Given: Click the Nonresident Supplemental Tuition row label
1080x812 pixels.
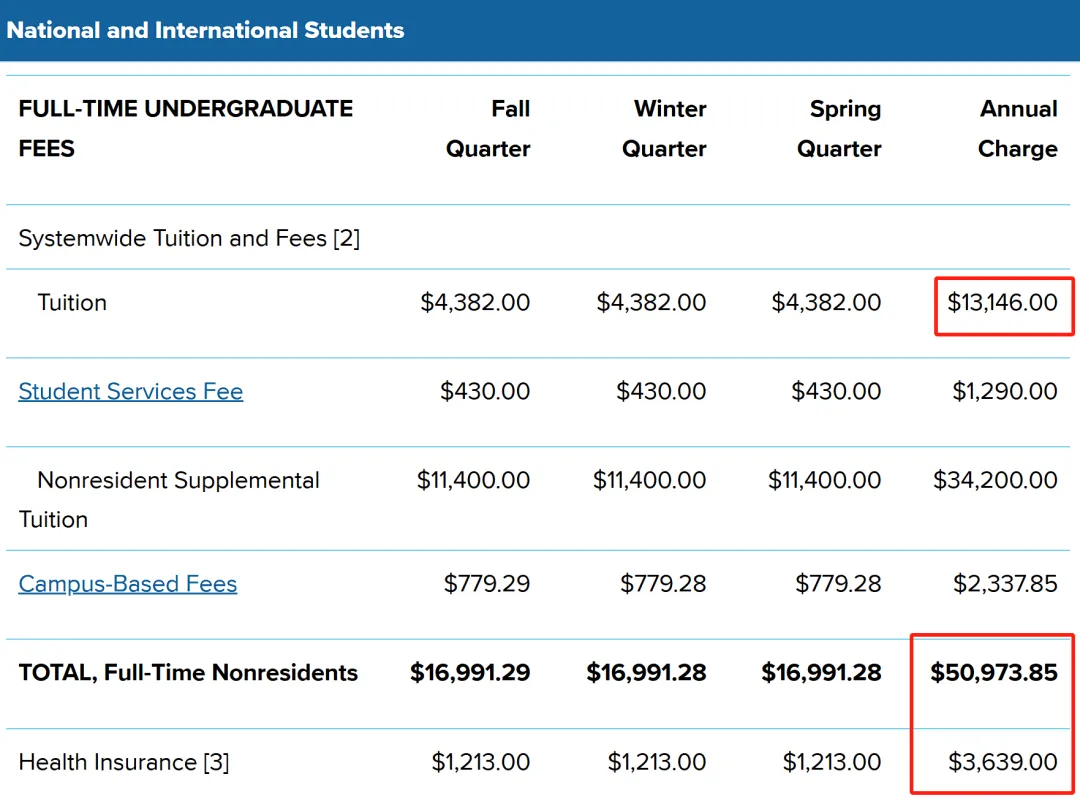Looking at the screenshot, I should 169,499.
